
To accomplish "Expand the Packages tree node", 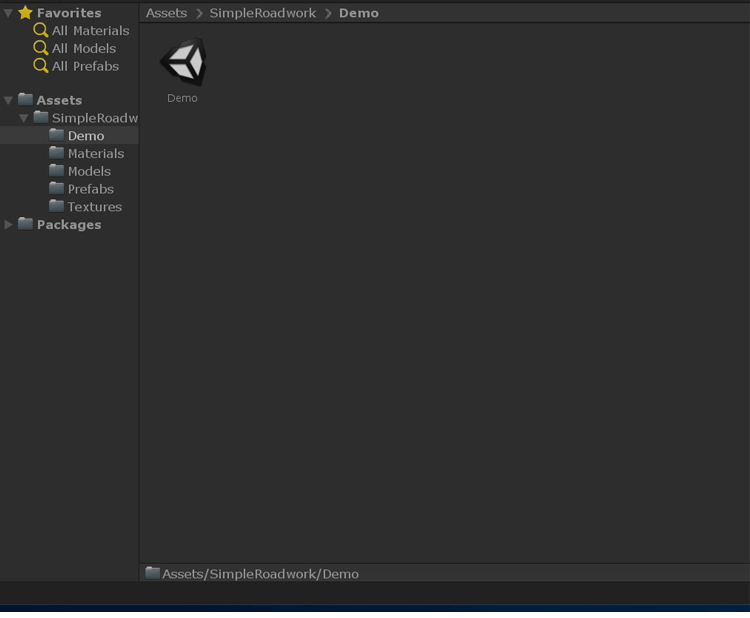I will coord(8,224).
